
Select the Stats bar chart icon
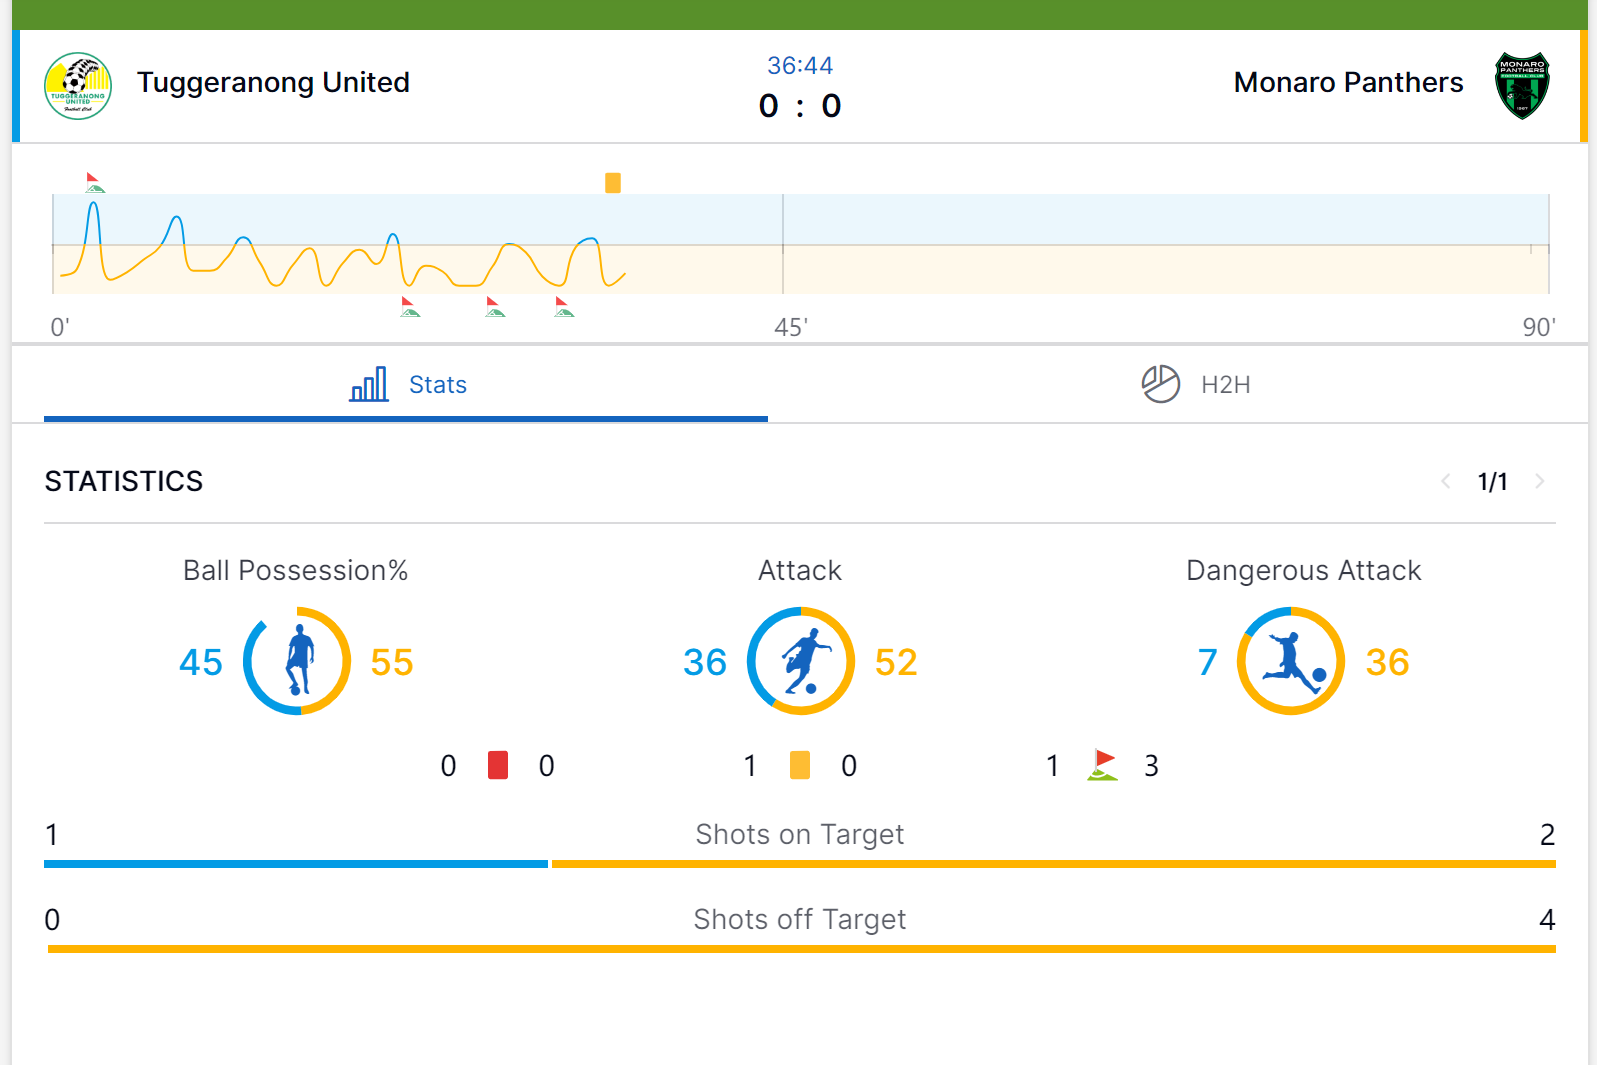pos(369,384)
